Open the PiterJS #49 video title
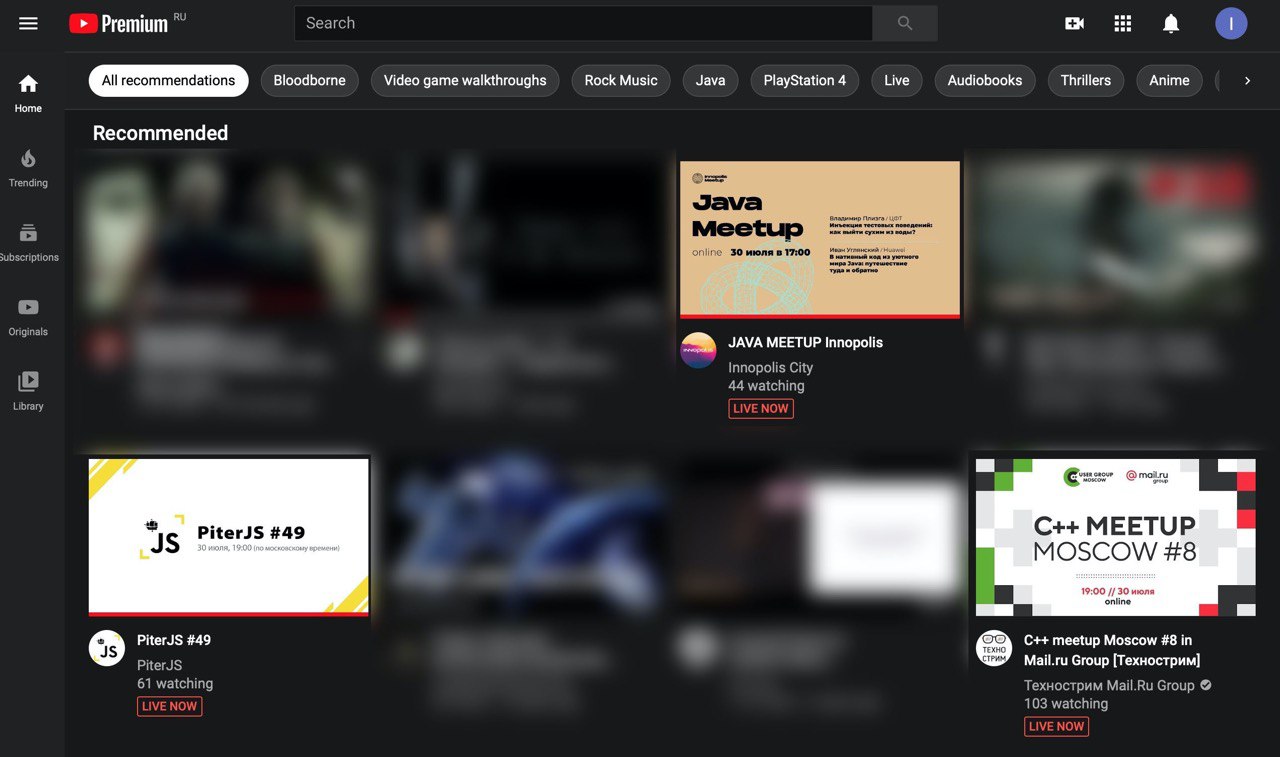The width and height of the screenshot is (1280, 757). click(174, 640)
